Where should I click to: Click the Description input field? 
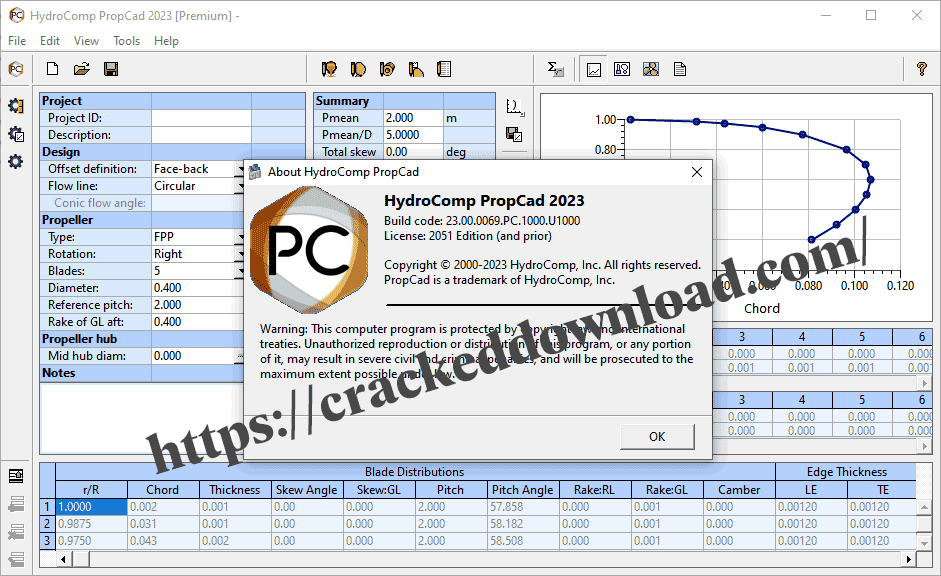coord(201,135)
